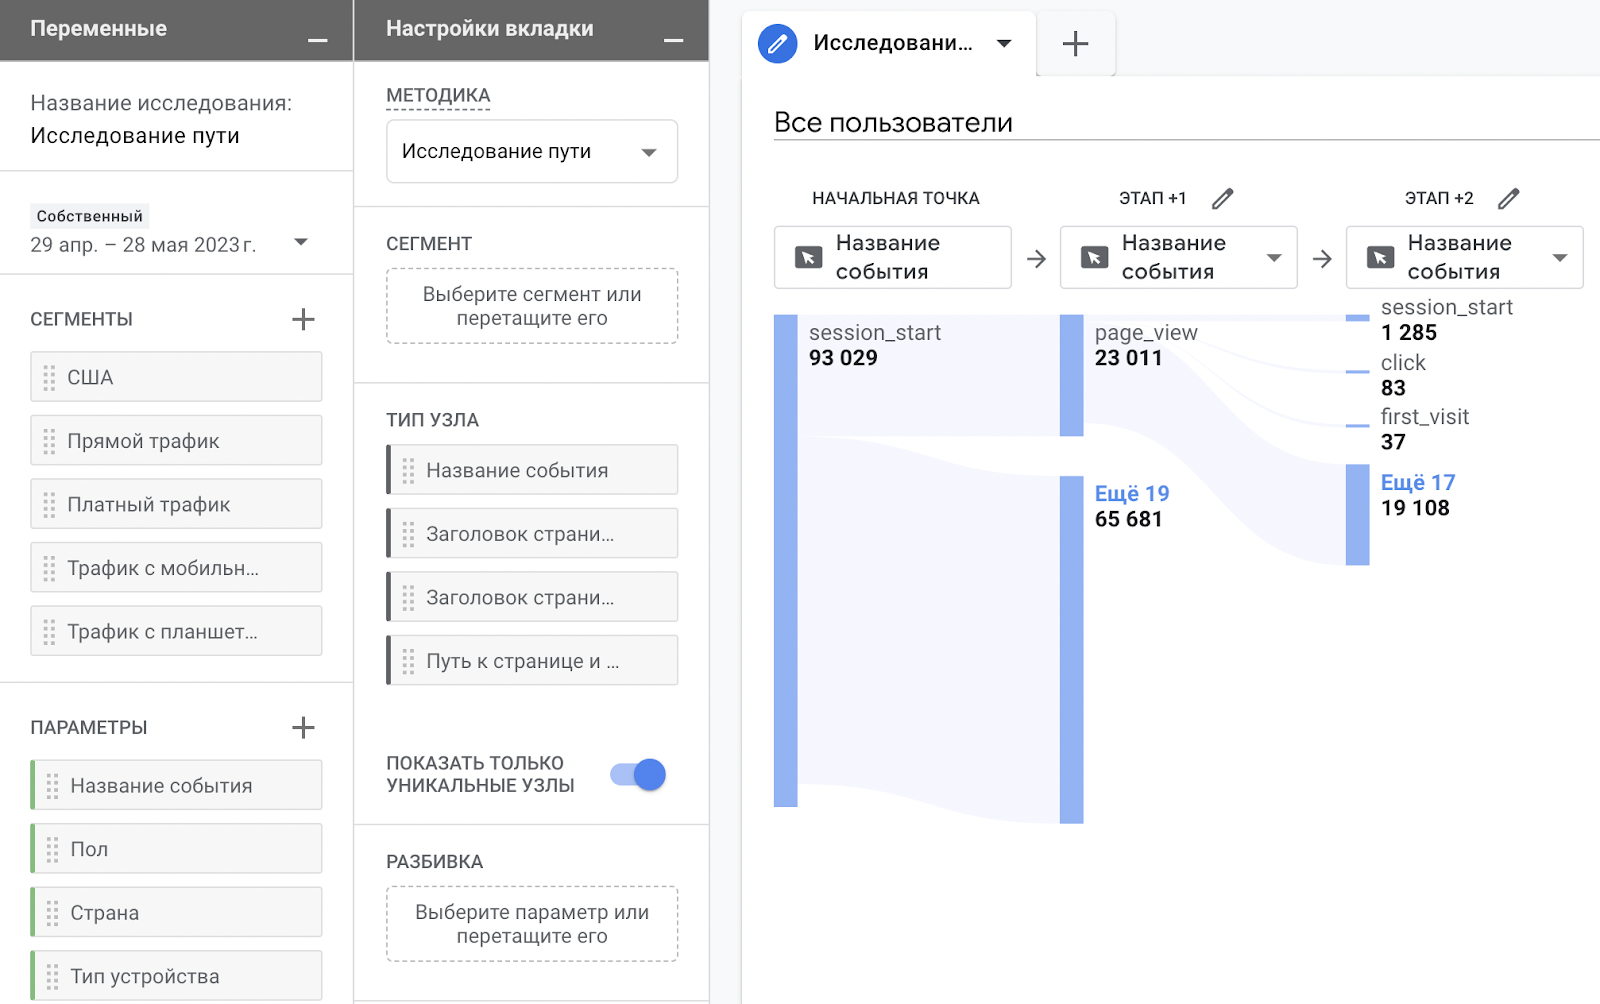Expand the Название события dropdown at ЭТАП +1
Viewport: 1600px width, 1004px height.
point(1273,257)
